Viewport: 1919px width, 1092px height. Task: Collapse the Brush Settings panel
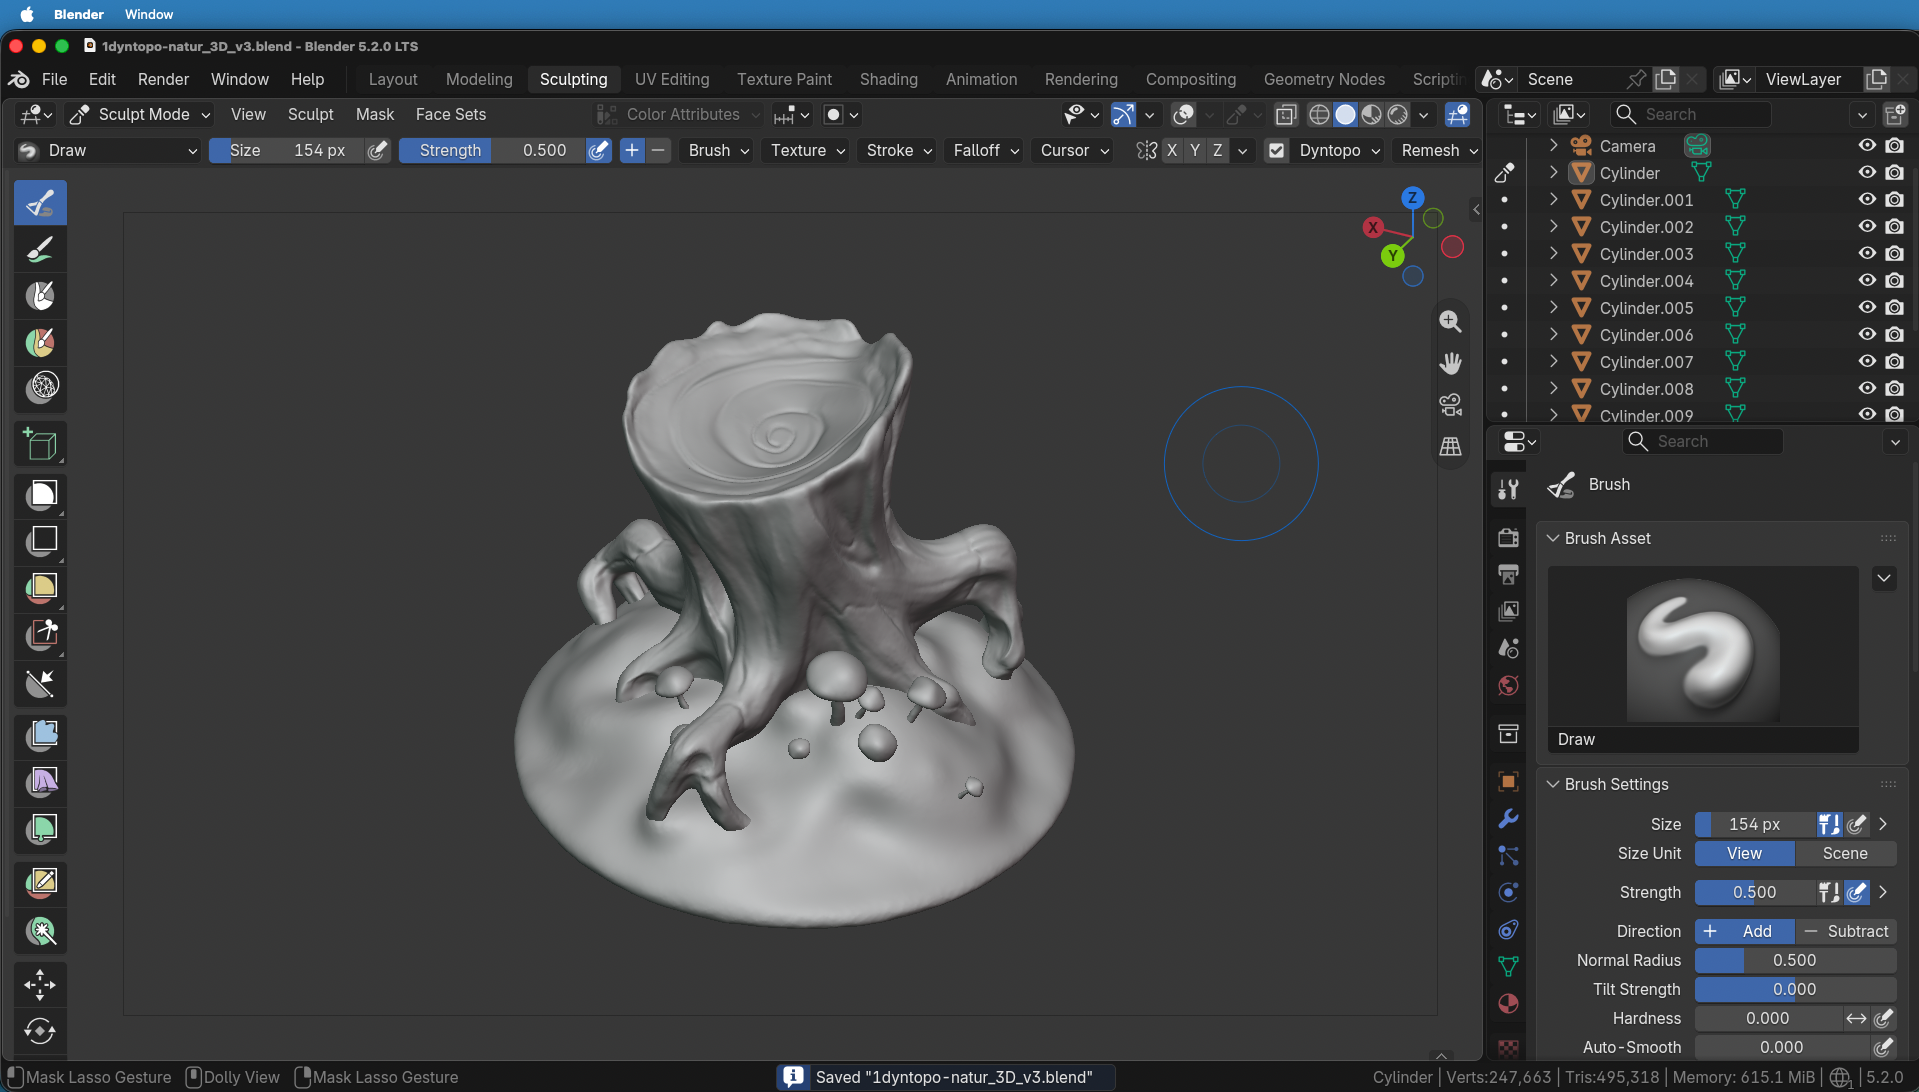[1553, 785]
